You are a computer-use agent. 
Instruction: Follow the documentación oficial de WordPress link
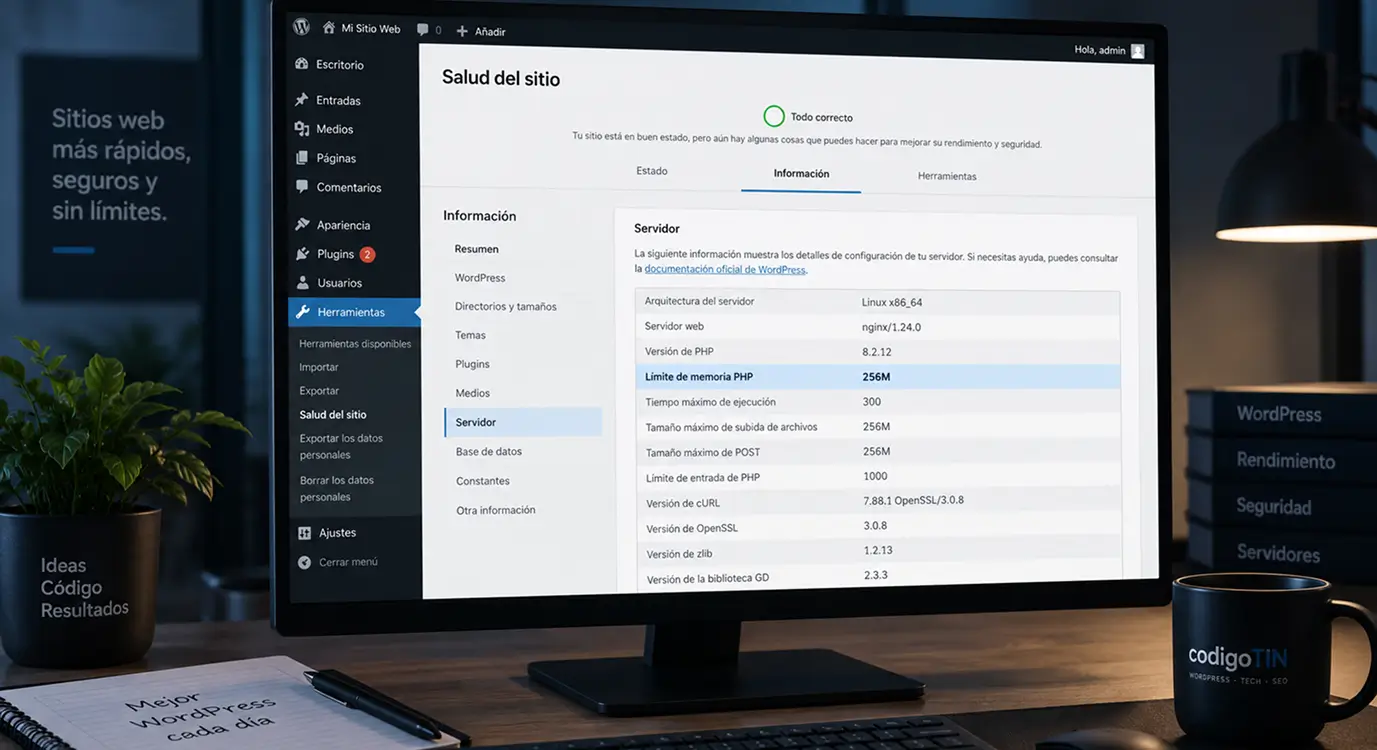725,269
